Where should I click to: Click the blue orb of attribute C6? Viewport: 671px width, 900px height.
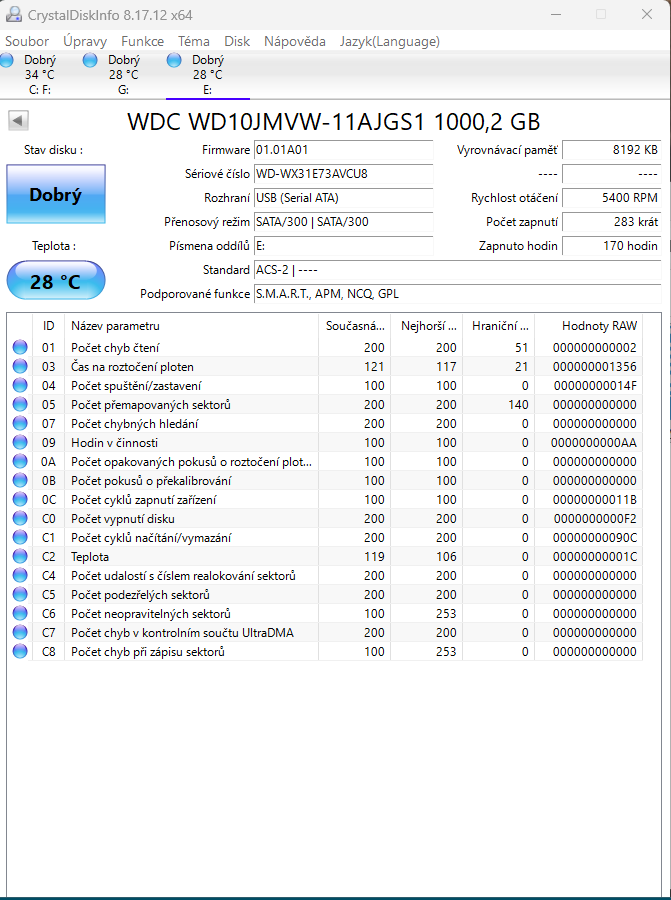click(20, 613)
